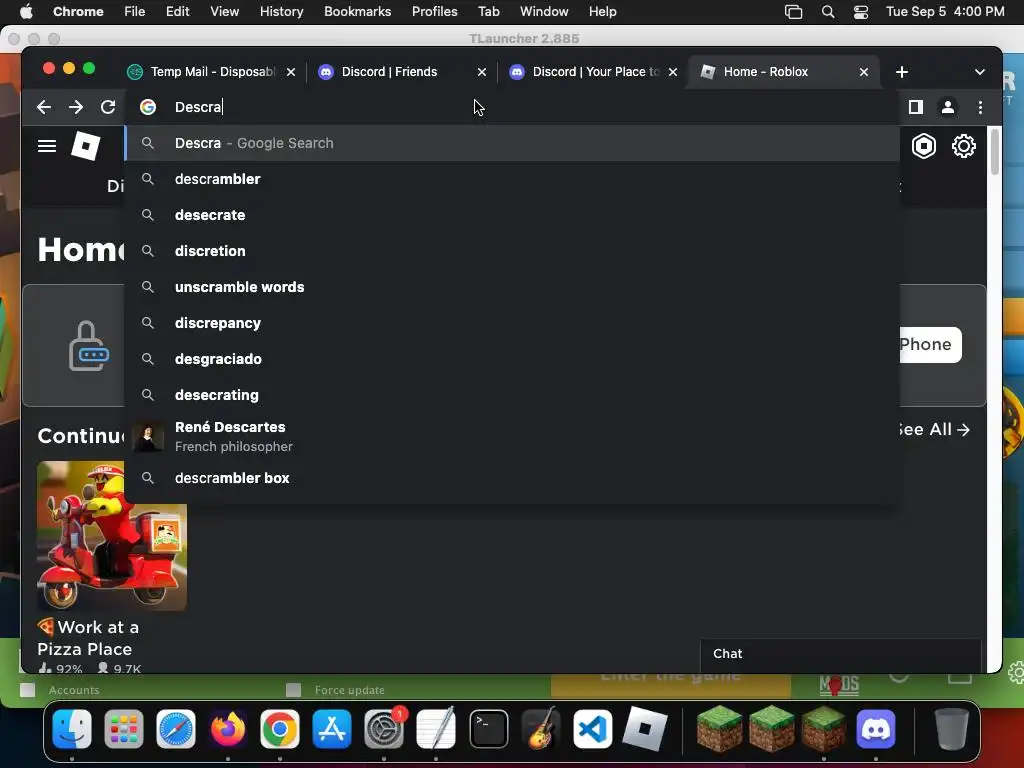Open Finder from the dock
The width and height of the screenshot is (1024, 768).
(x=72, y=729)
